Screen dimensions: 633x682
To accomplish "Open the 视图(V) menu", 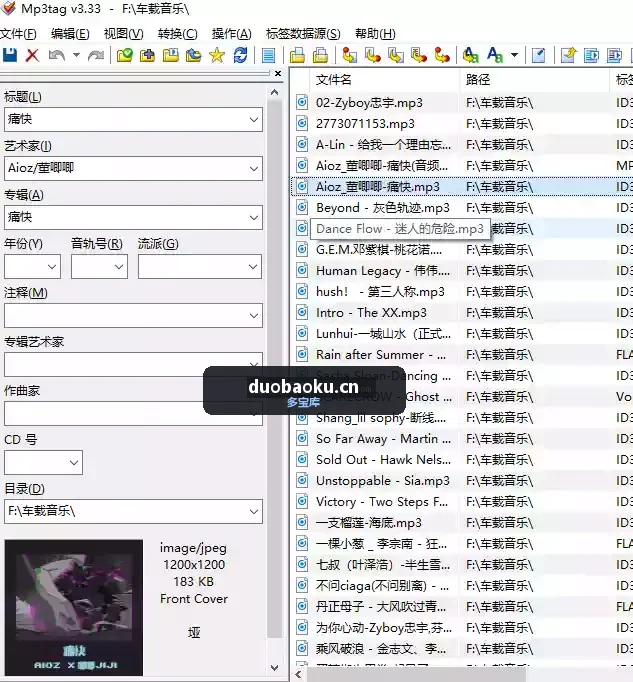I will [124, 33].
